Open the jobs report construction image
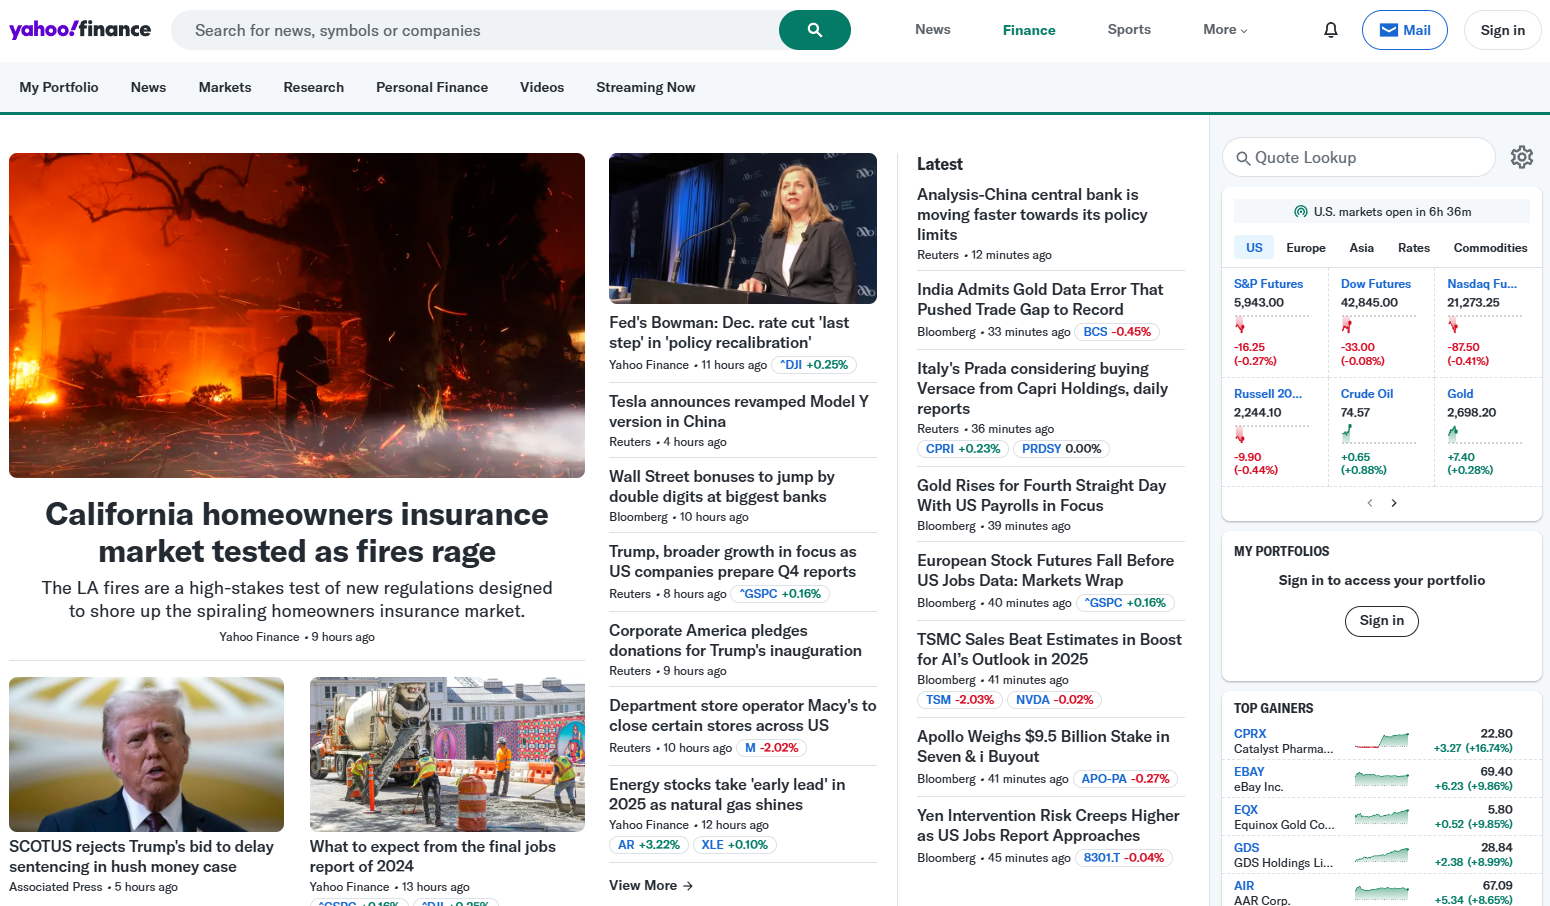 click(447, 754)
